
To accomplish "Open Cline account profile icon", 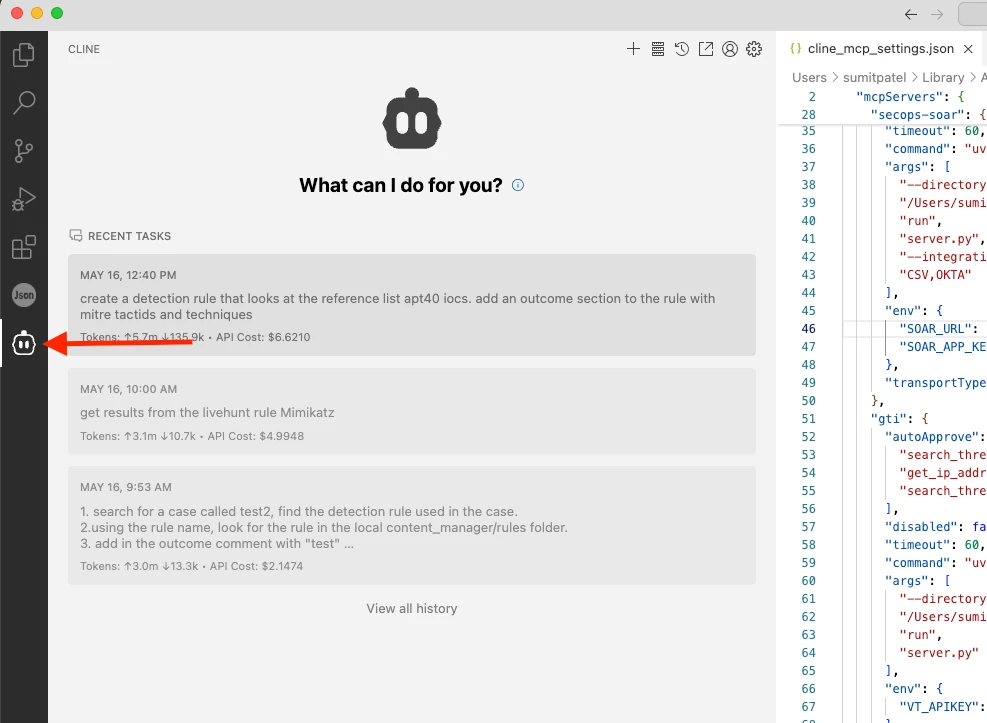I will (730, 49).
